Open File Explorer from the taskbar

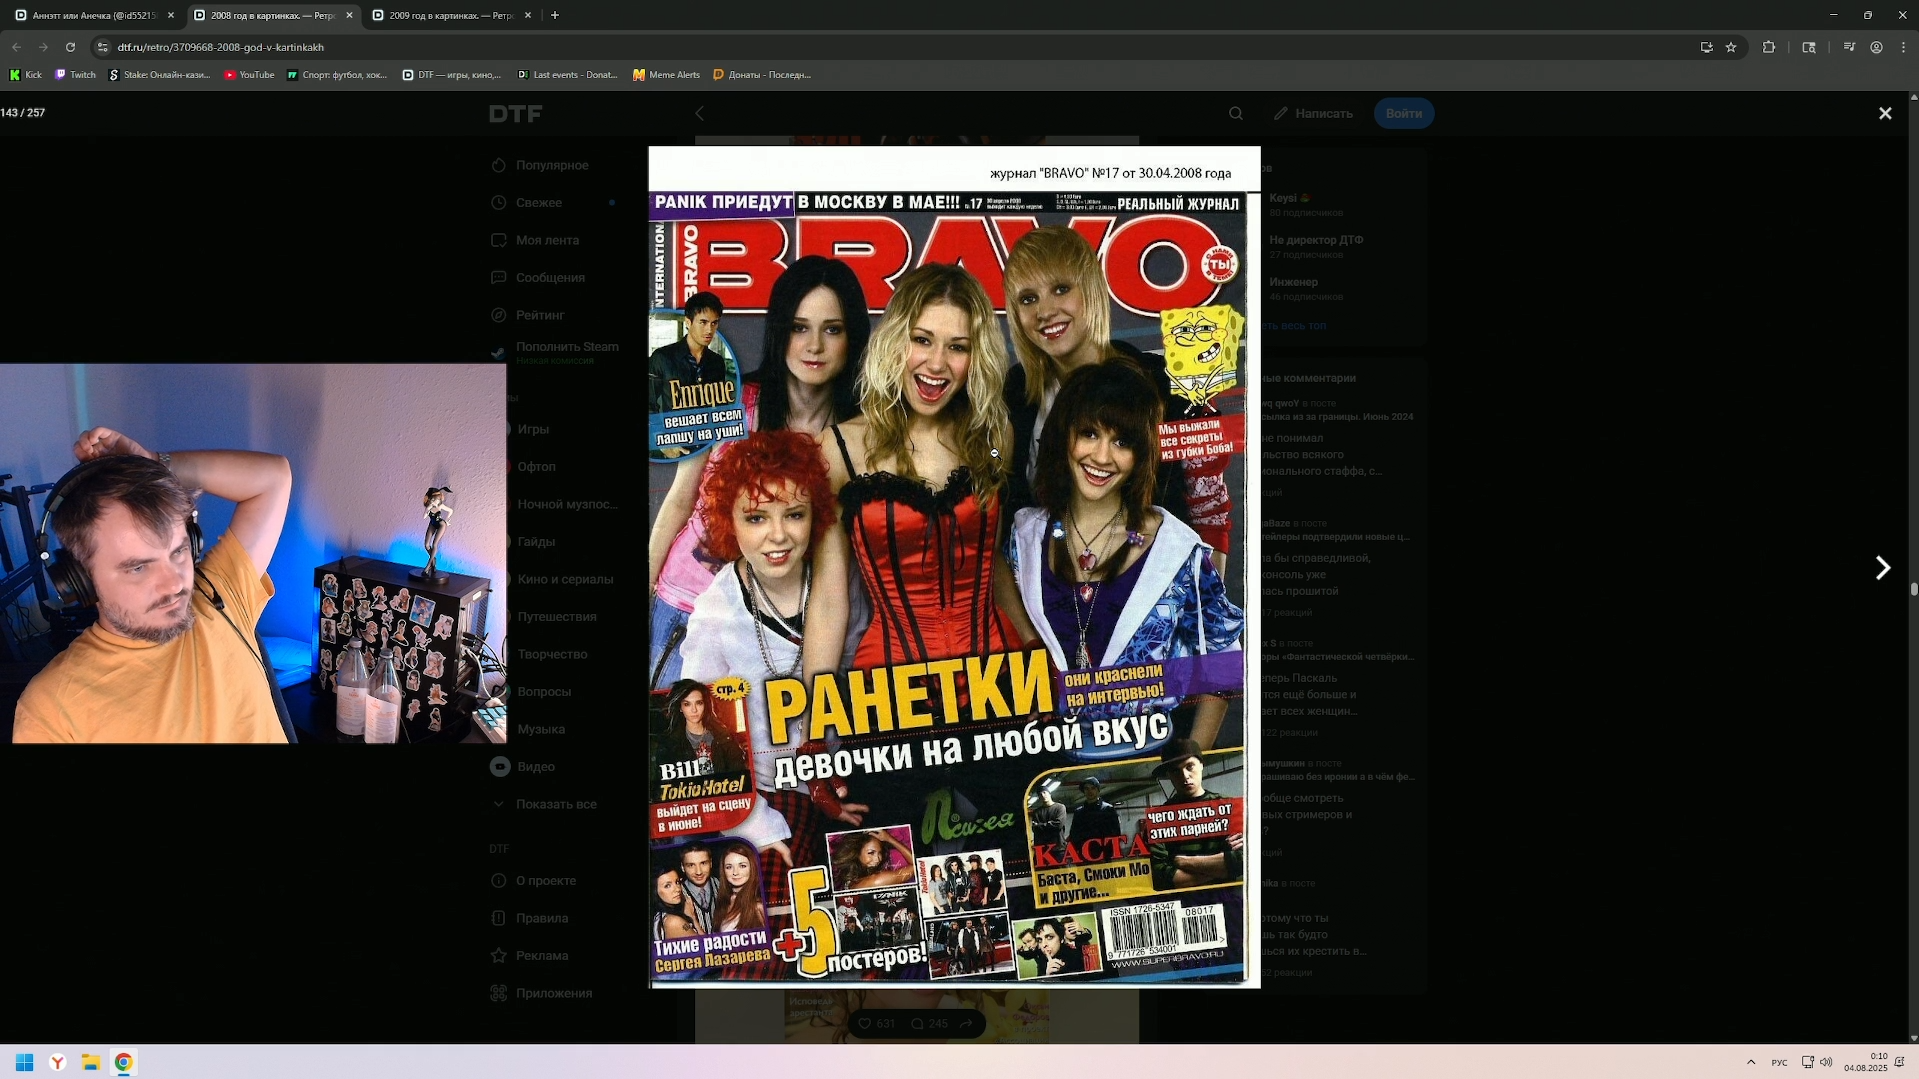tap(91, 1062)
